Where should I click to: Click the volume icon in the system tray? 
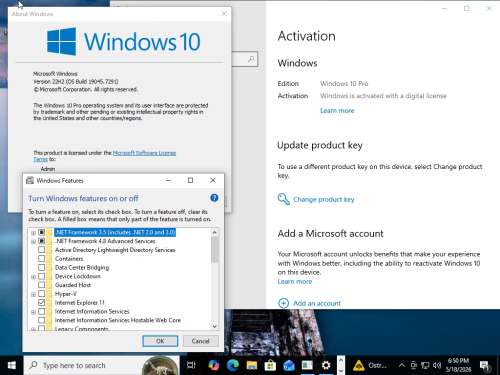tap(437, 365)
